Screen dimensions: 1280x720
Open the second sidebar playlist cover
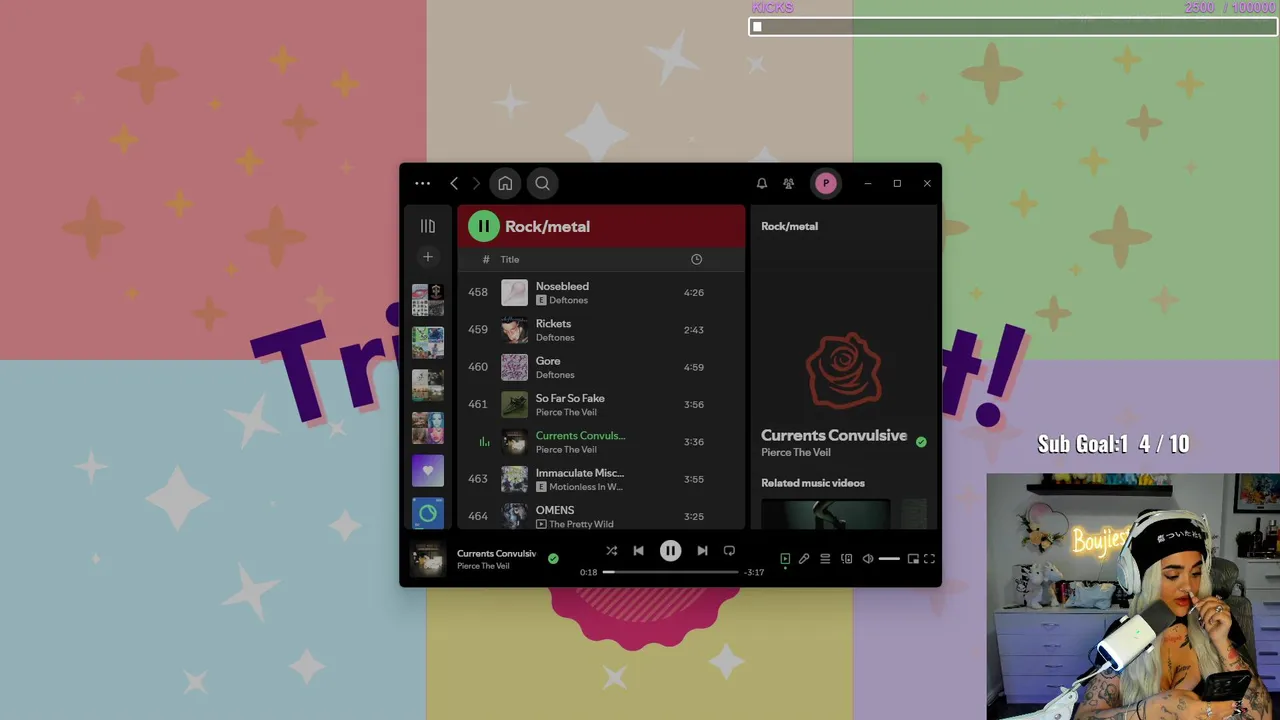[x=428, y=343]
